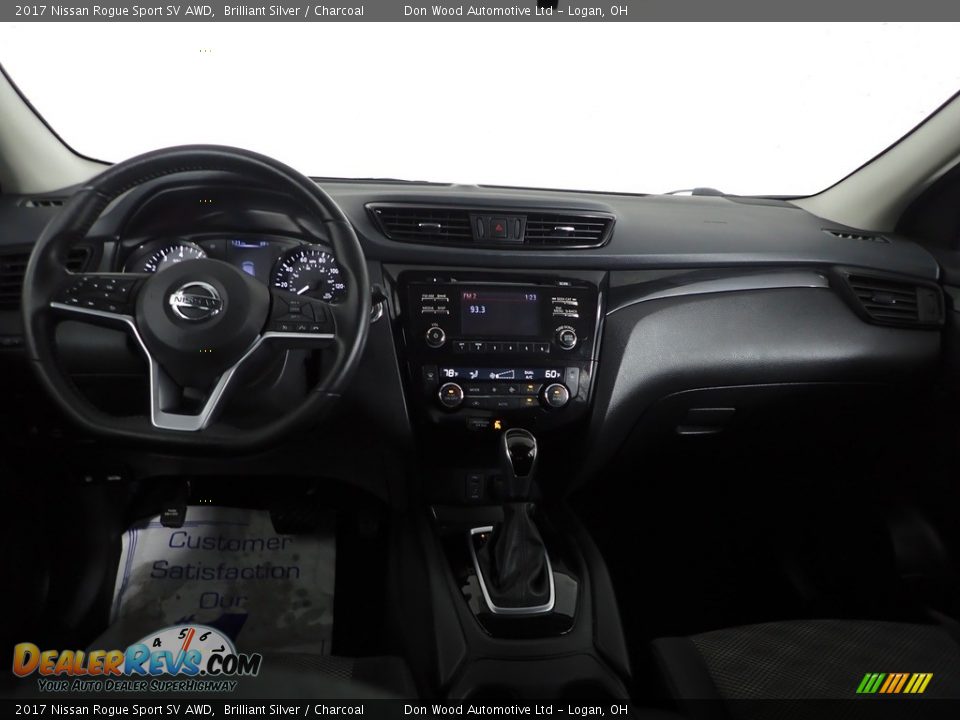This screenshot has width=960, height=720.
Task: Click the fan speed wedge indicator on climate display
Action: 505,374
